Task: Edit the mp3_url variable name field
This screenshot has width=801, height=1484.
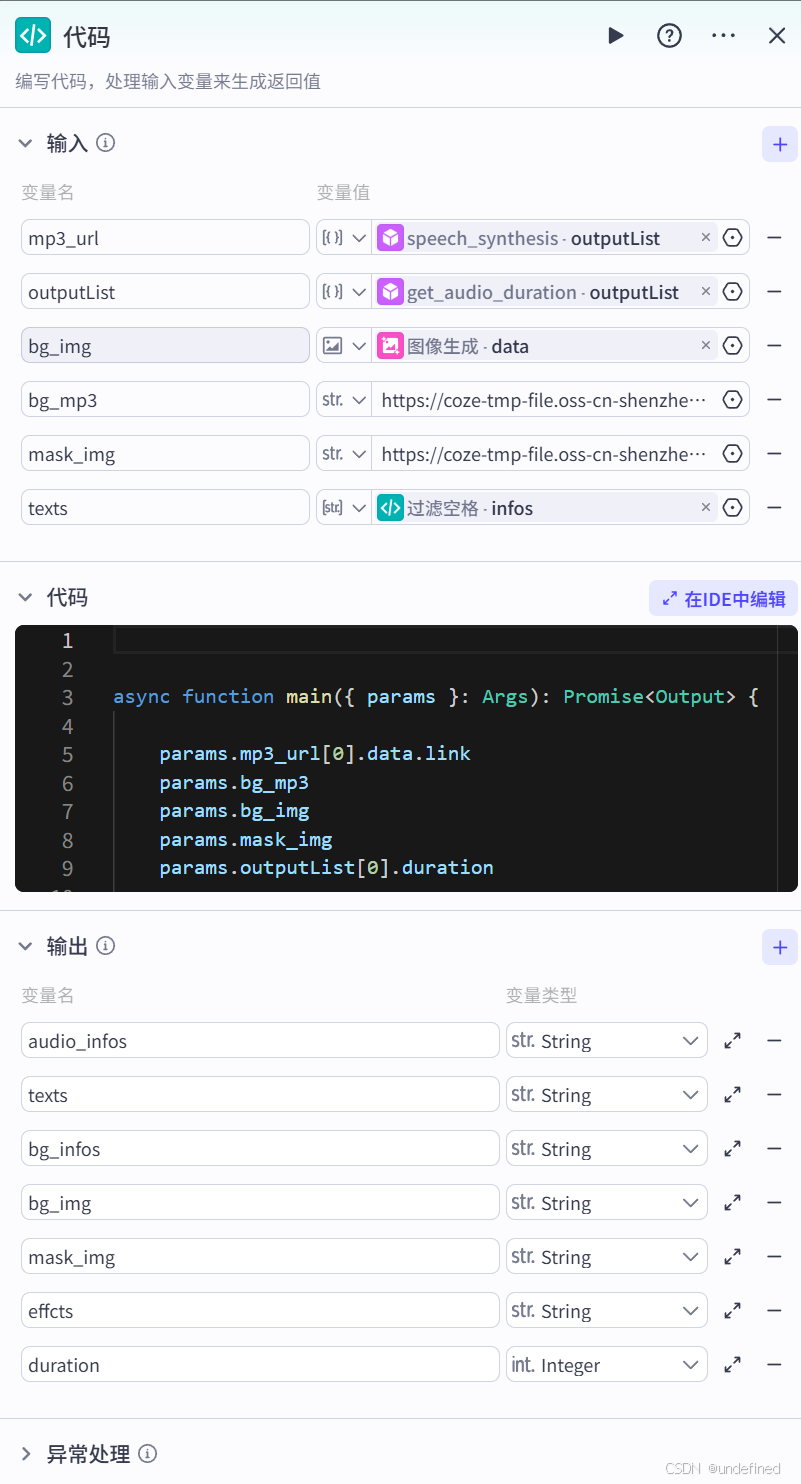Action: click(165, 238)
